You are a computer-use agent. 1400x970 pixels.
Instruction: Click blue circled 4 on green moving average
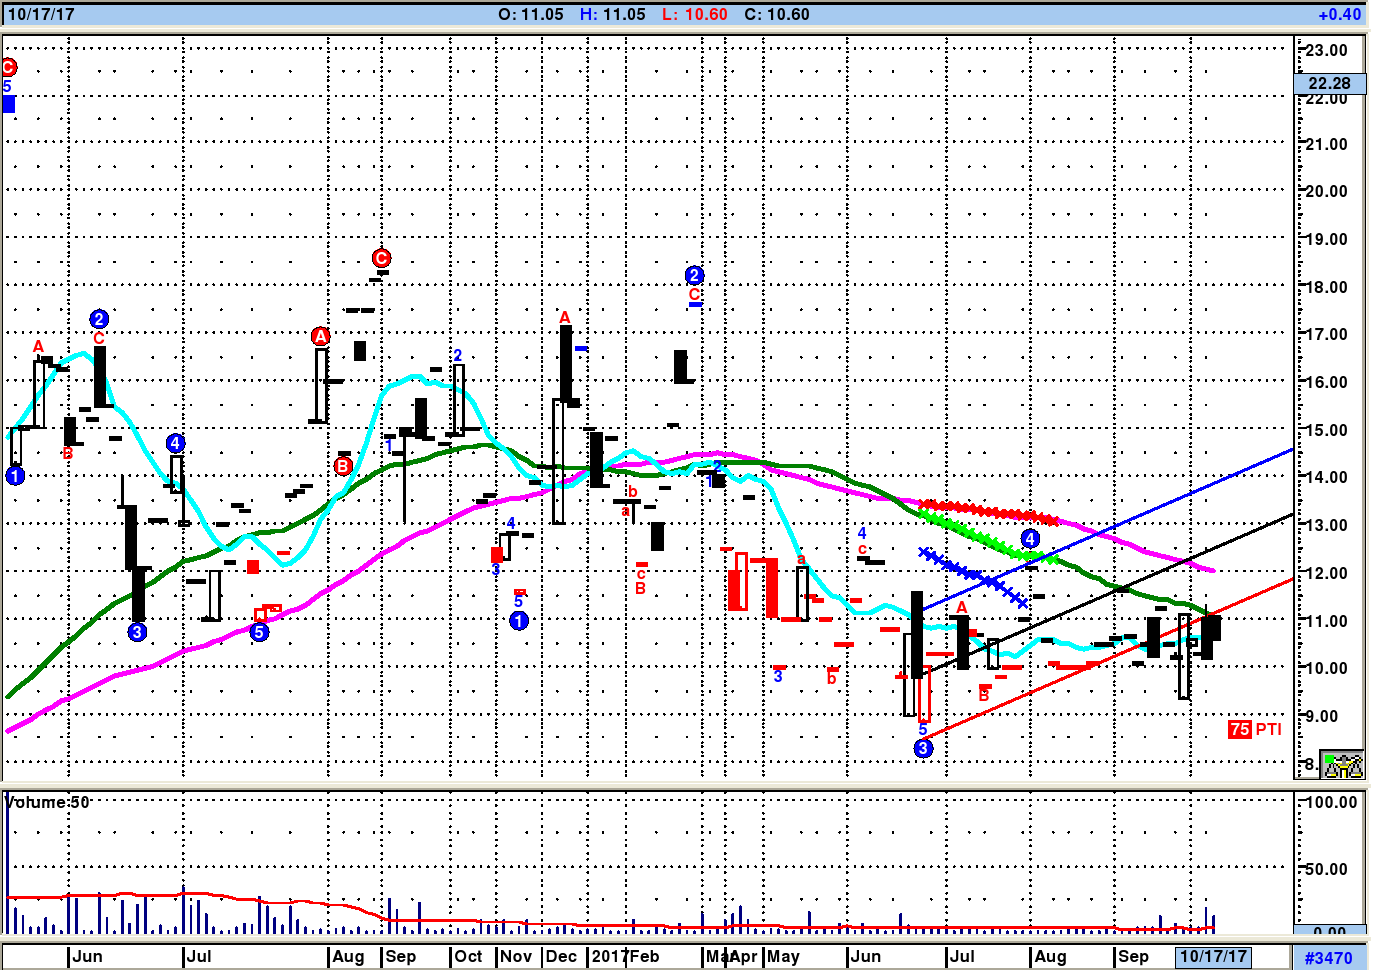(x=1030, y=539)
